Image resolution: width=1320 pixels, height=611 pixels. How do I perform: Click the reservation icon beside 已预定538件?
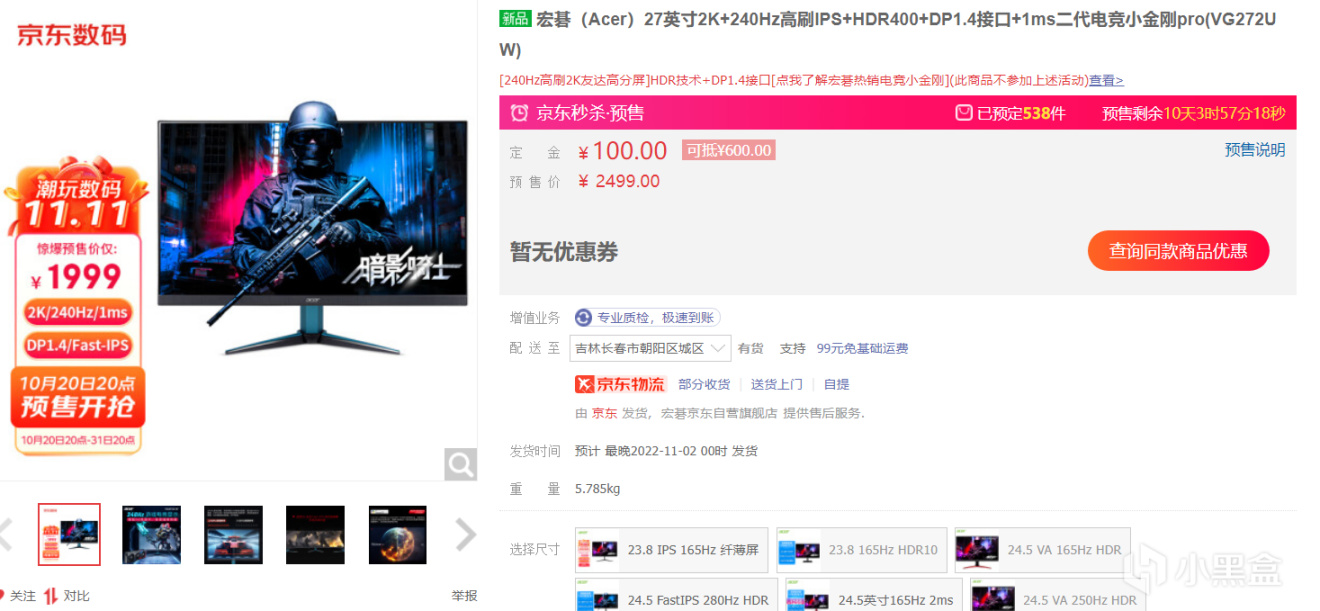click(x=964, y=113)
